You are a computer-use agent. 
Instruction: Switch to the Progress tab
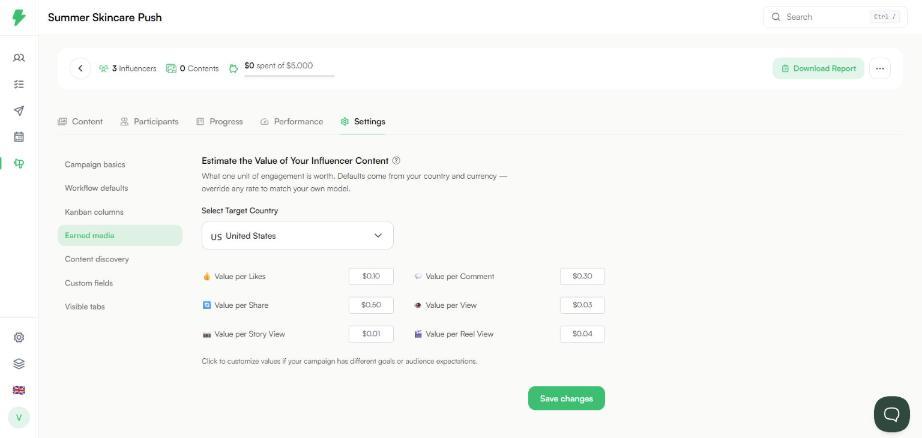[219, 122]
